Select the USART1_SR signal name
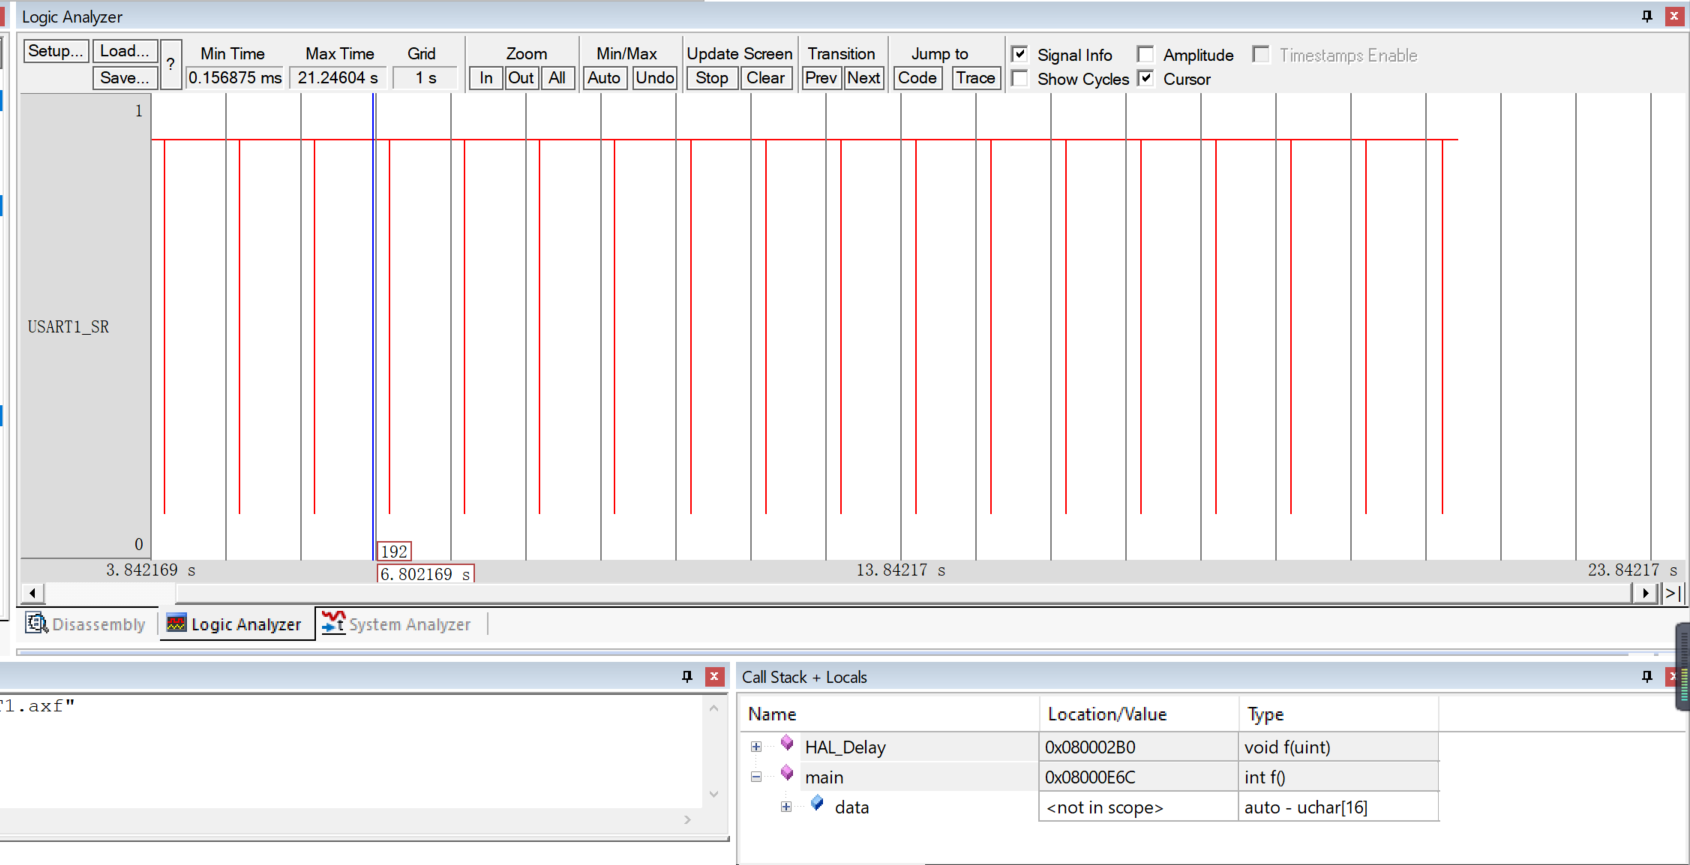 coord(69,327)
